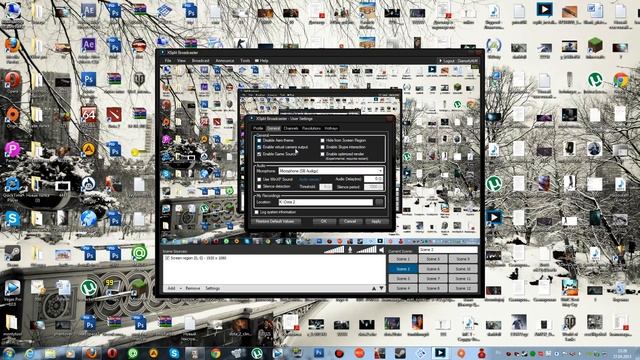Switch to the Hotkeys tab
640x360 pixels.
click(x=331, y=128)
